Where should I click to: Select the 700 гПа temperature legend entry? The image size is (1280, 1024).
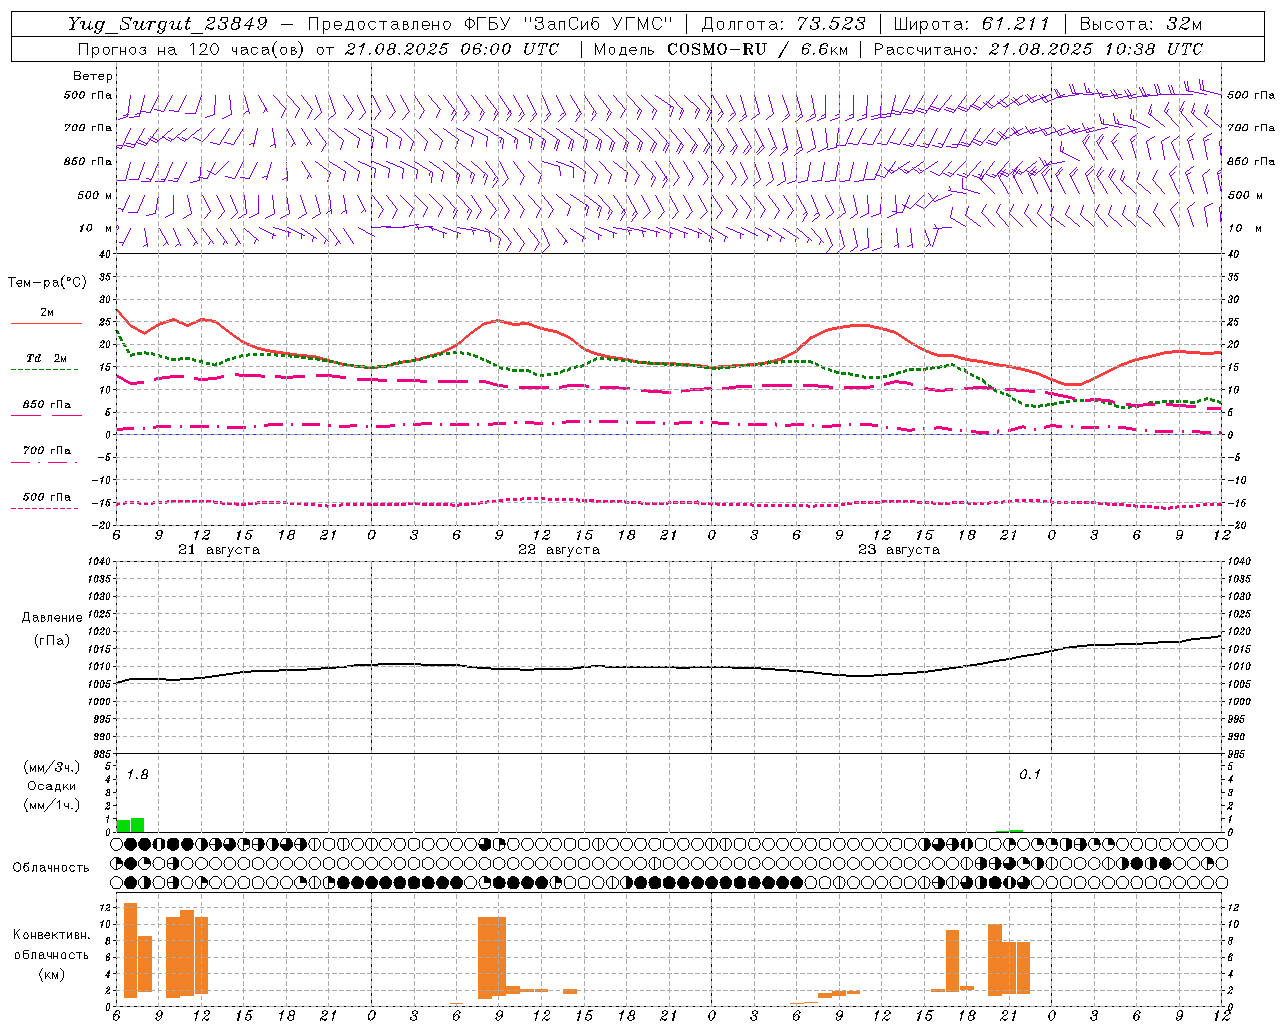47,451
